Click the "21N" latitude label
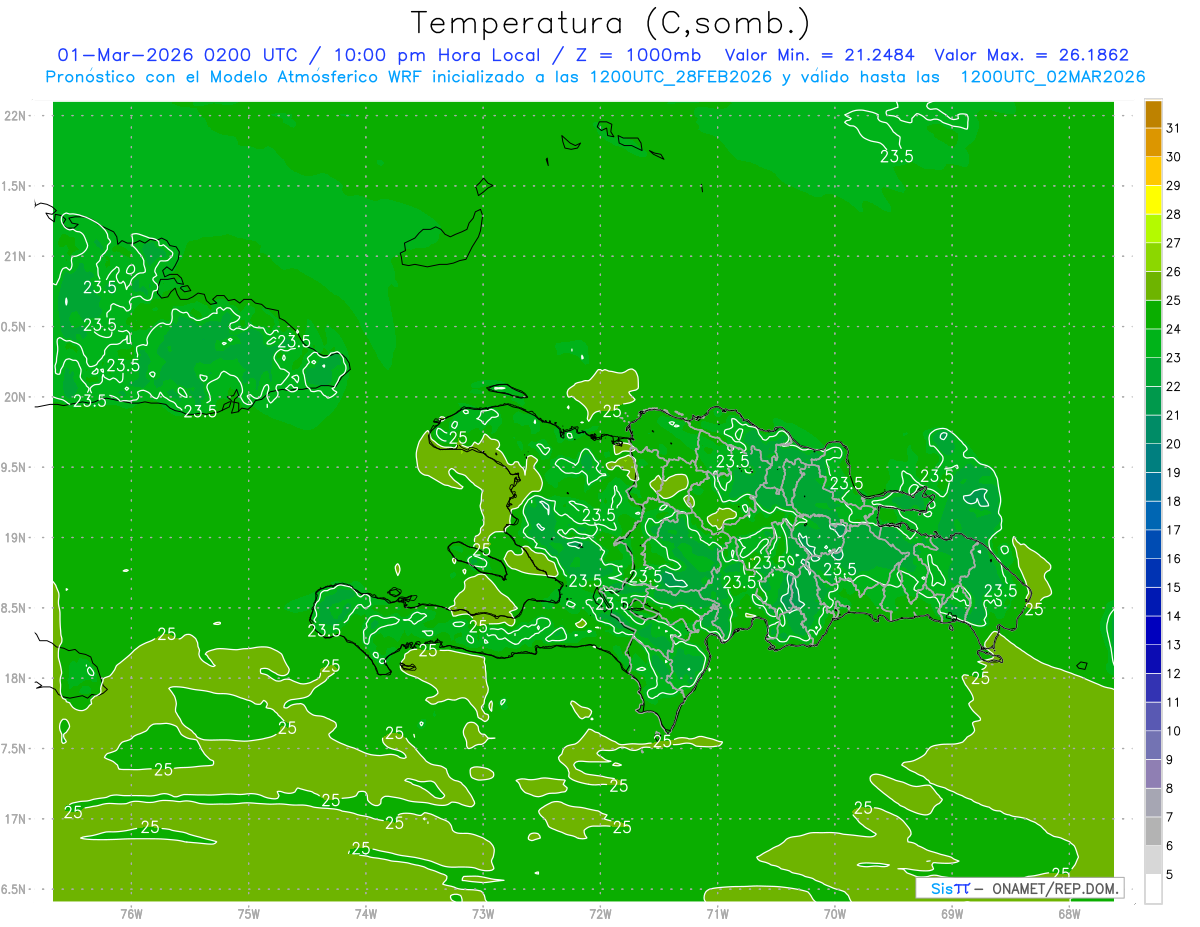Viewport: 1200px width, 927px height. coord(15,256)
